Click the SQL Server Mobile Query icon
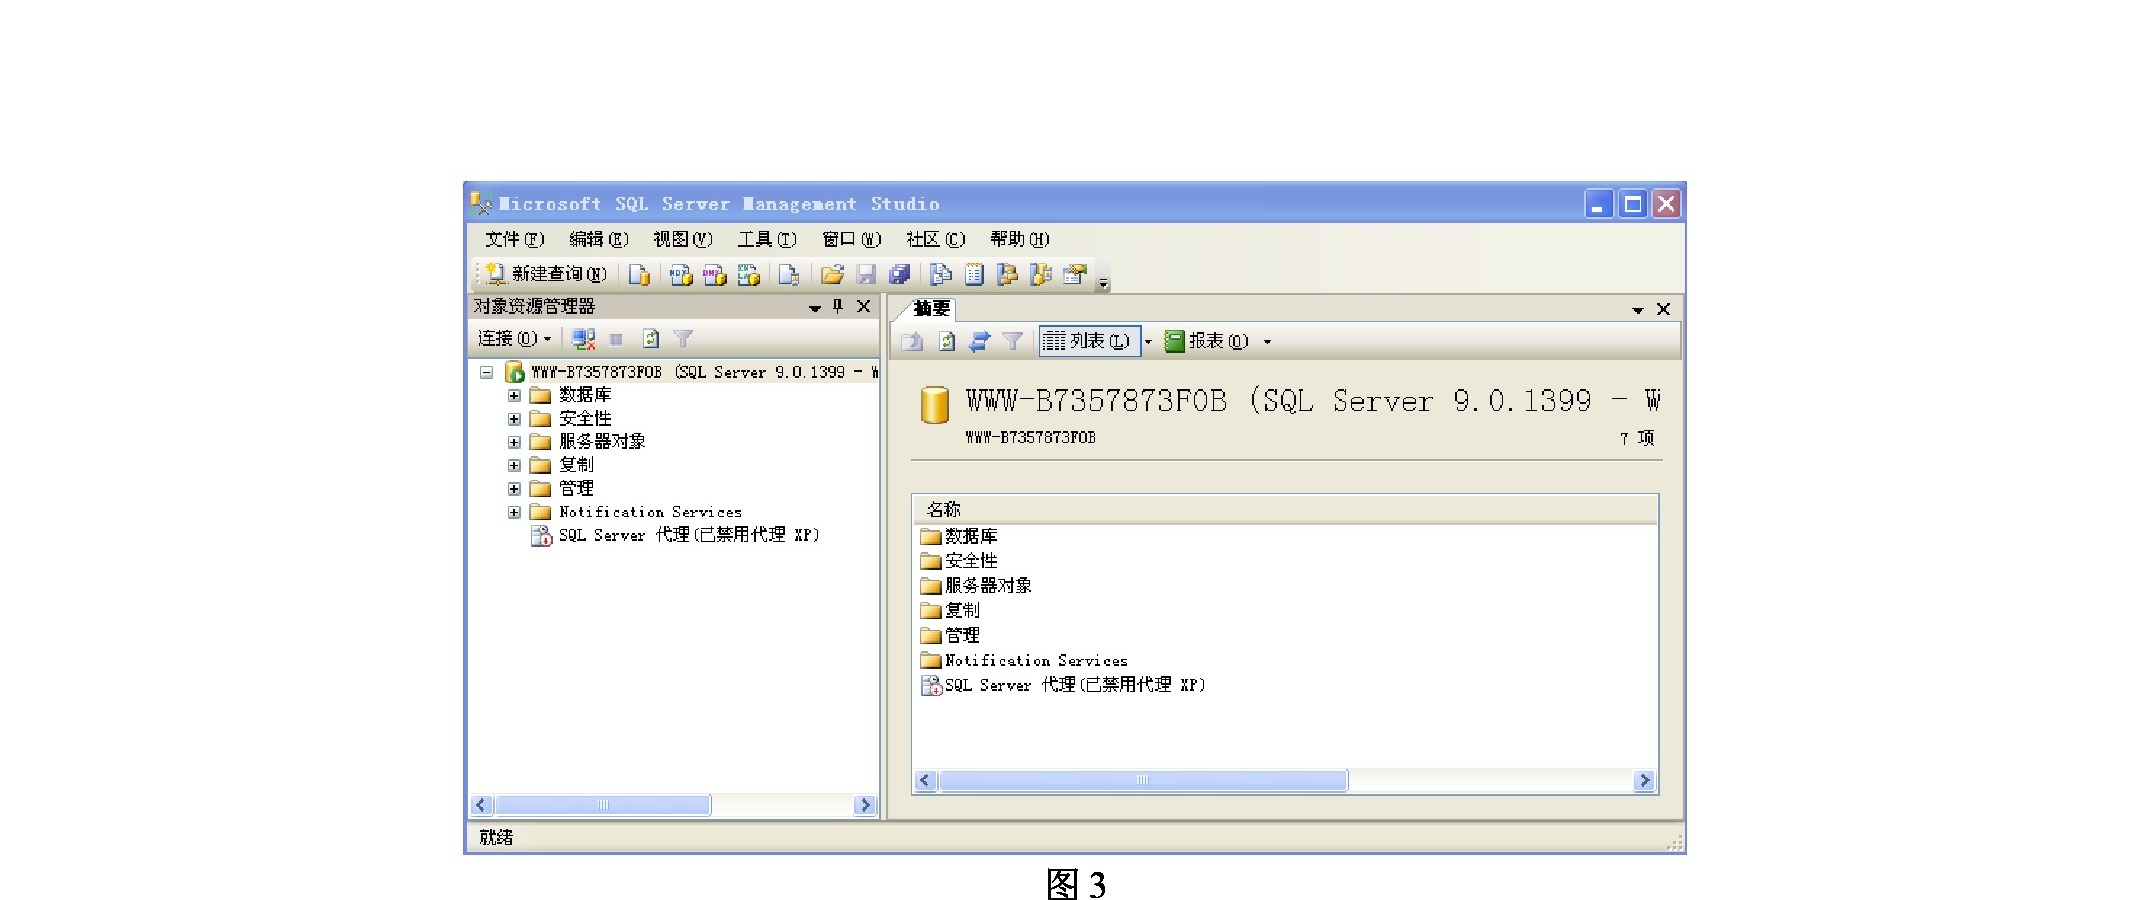 (789, 274)
